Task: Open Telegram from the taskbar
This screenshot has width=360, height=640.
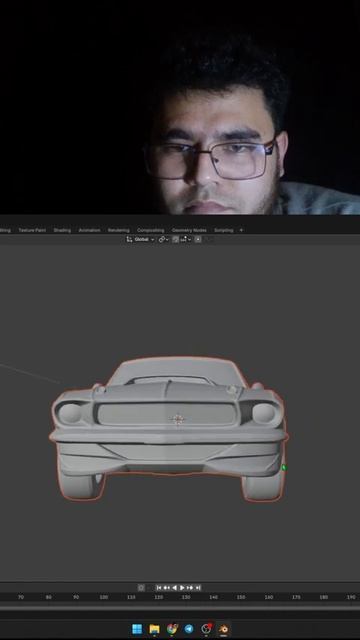Action: [189, 629]
